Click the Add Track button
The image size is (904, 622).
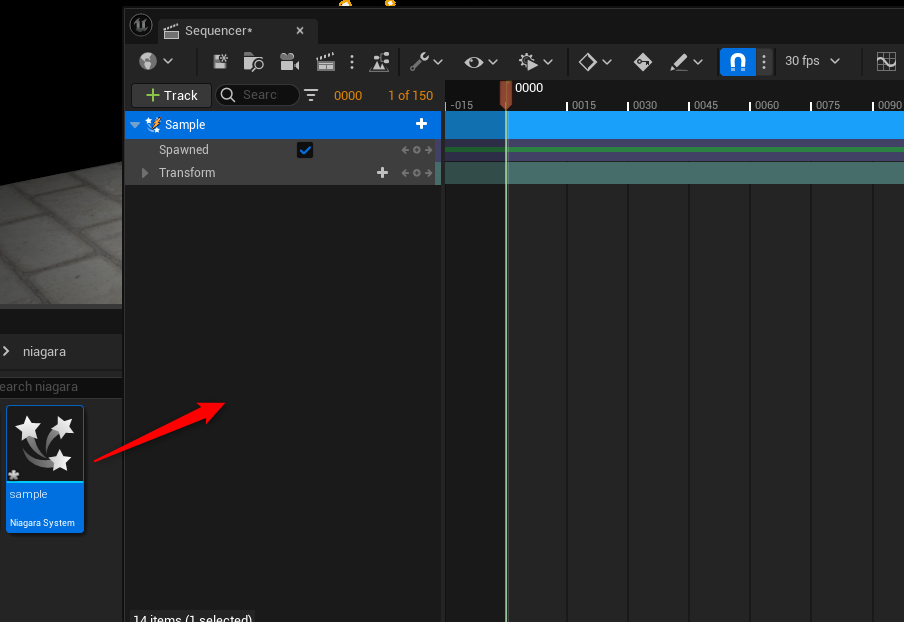point(171,95)
